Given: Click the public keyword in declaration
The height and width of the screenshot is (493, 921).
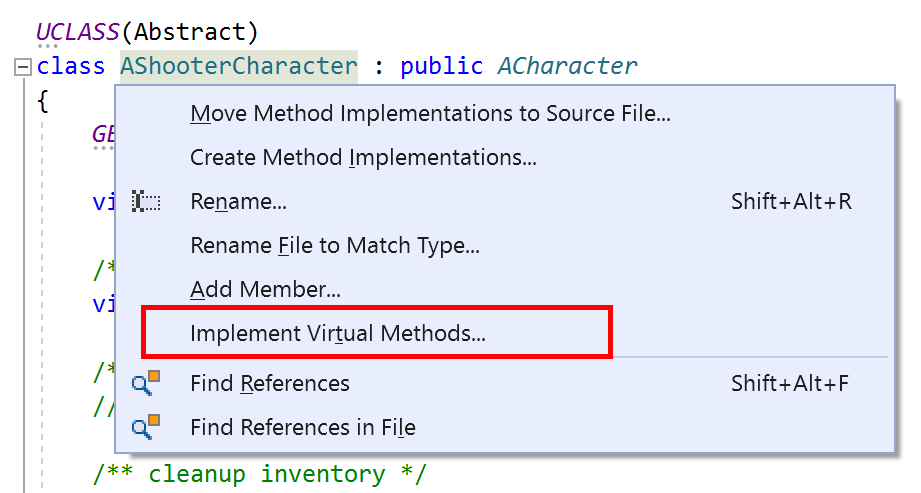Looking at the screenshot, I should pyautogui.click(x=440, y=67).
